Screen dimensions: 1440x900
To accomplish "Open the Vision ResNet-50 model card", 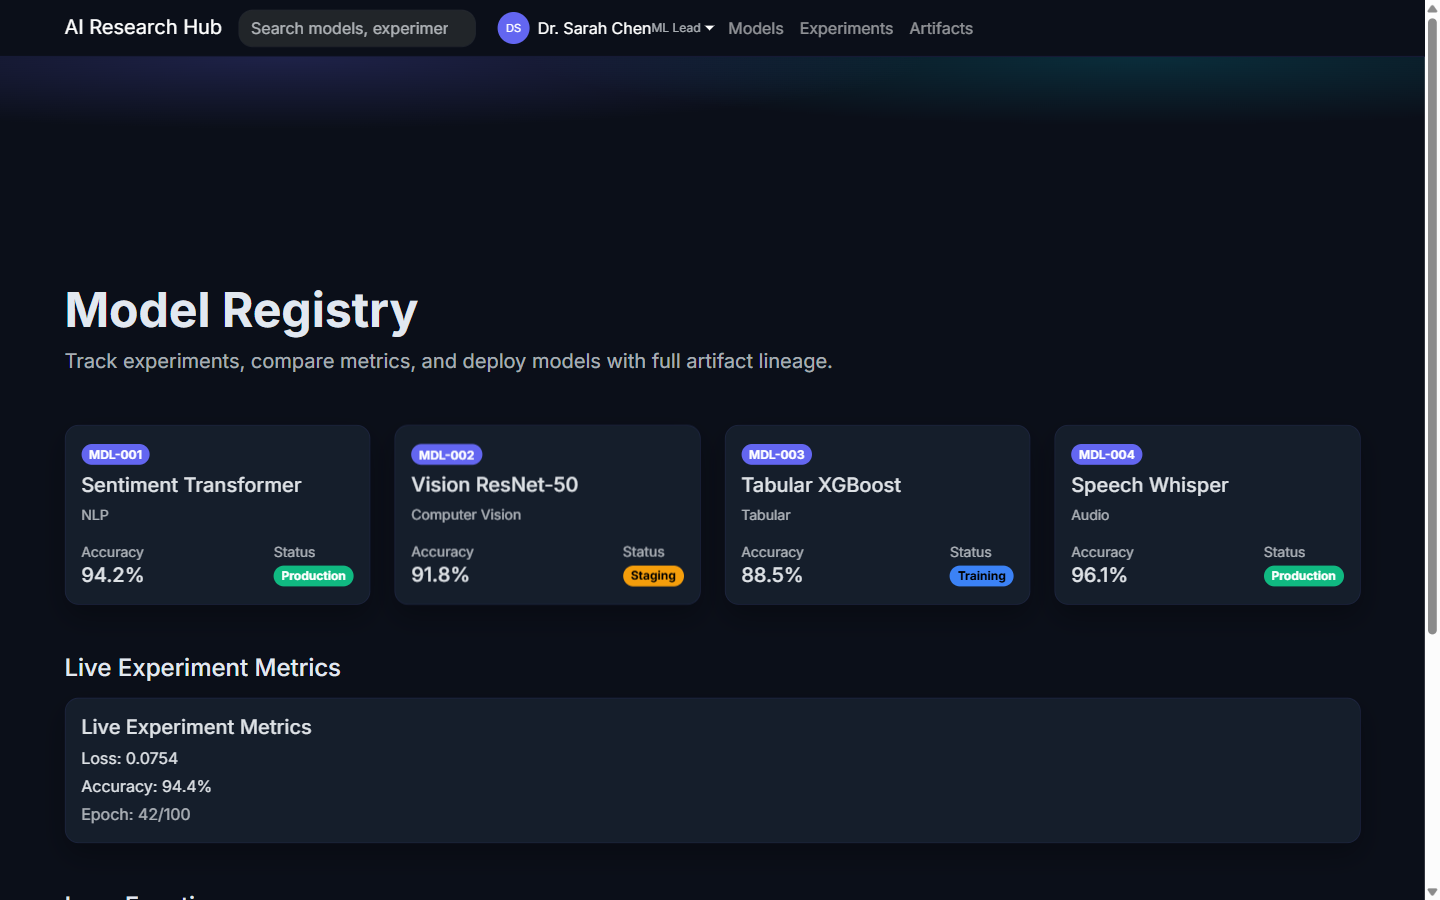I will (x=548, y=515).
